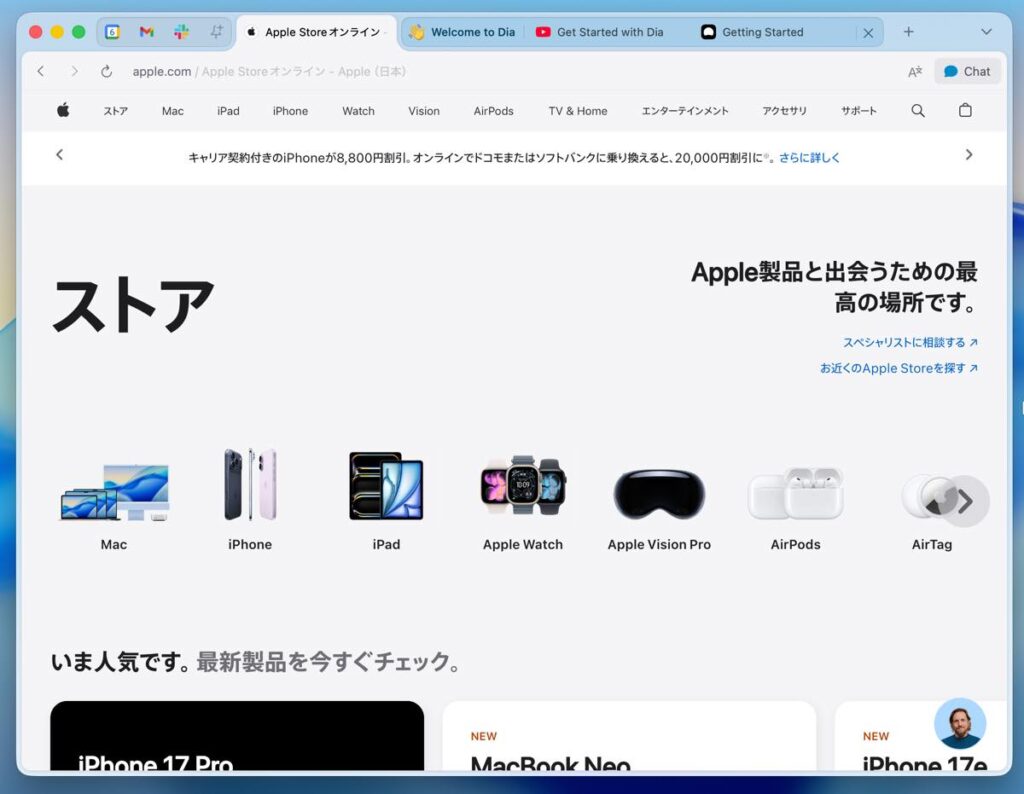Image resolution: width=1024 pixels, height=794 pixels.
Task: Open the Chat assistant button
Action: pos(967,72)
